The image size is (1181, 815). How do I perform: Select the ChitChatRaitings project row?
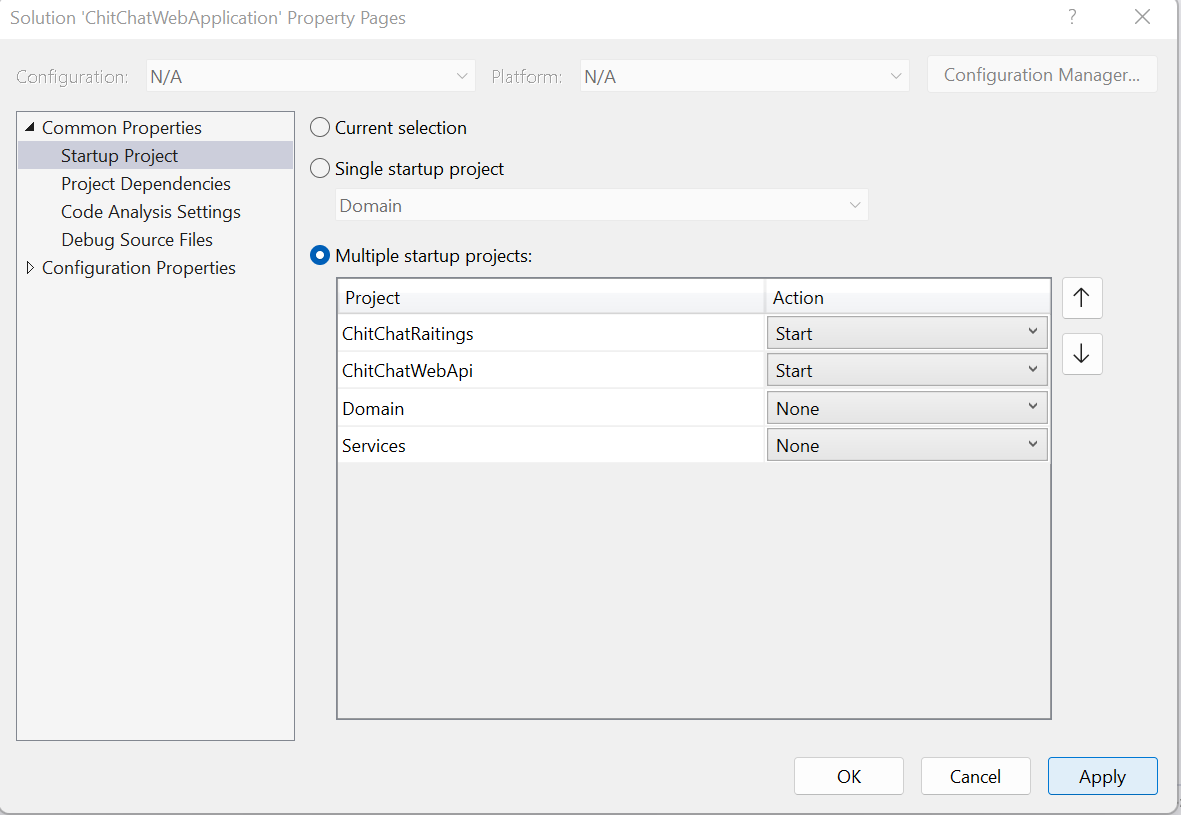(551, 333)
